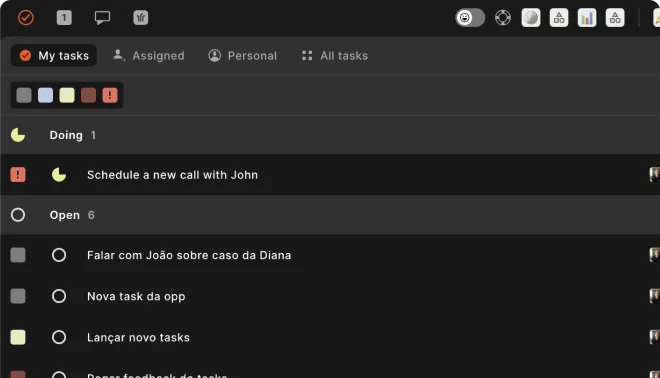Open the chat bubble comments icon
Viewport: 660px width, 378px height.
[102, 18]
